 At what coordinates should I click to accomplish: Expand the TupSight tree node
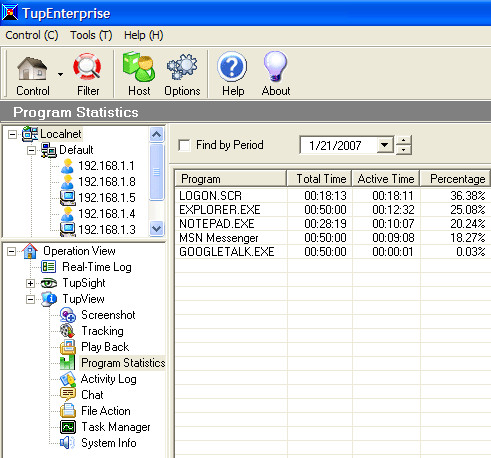pyautogui.click(x=30, y=283)
